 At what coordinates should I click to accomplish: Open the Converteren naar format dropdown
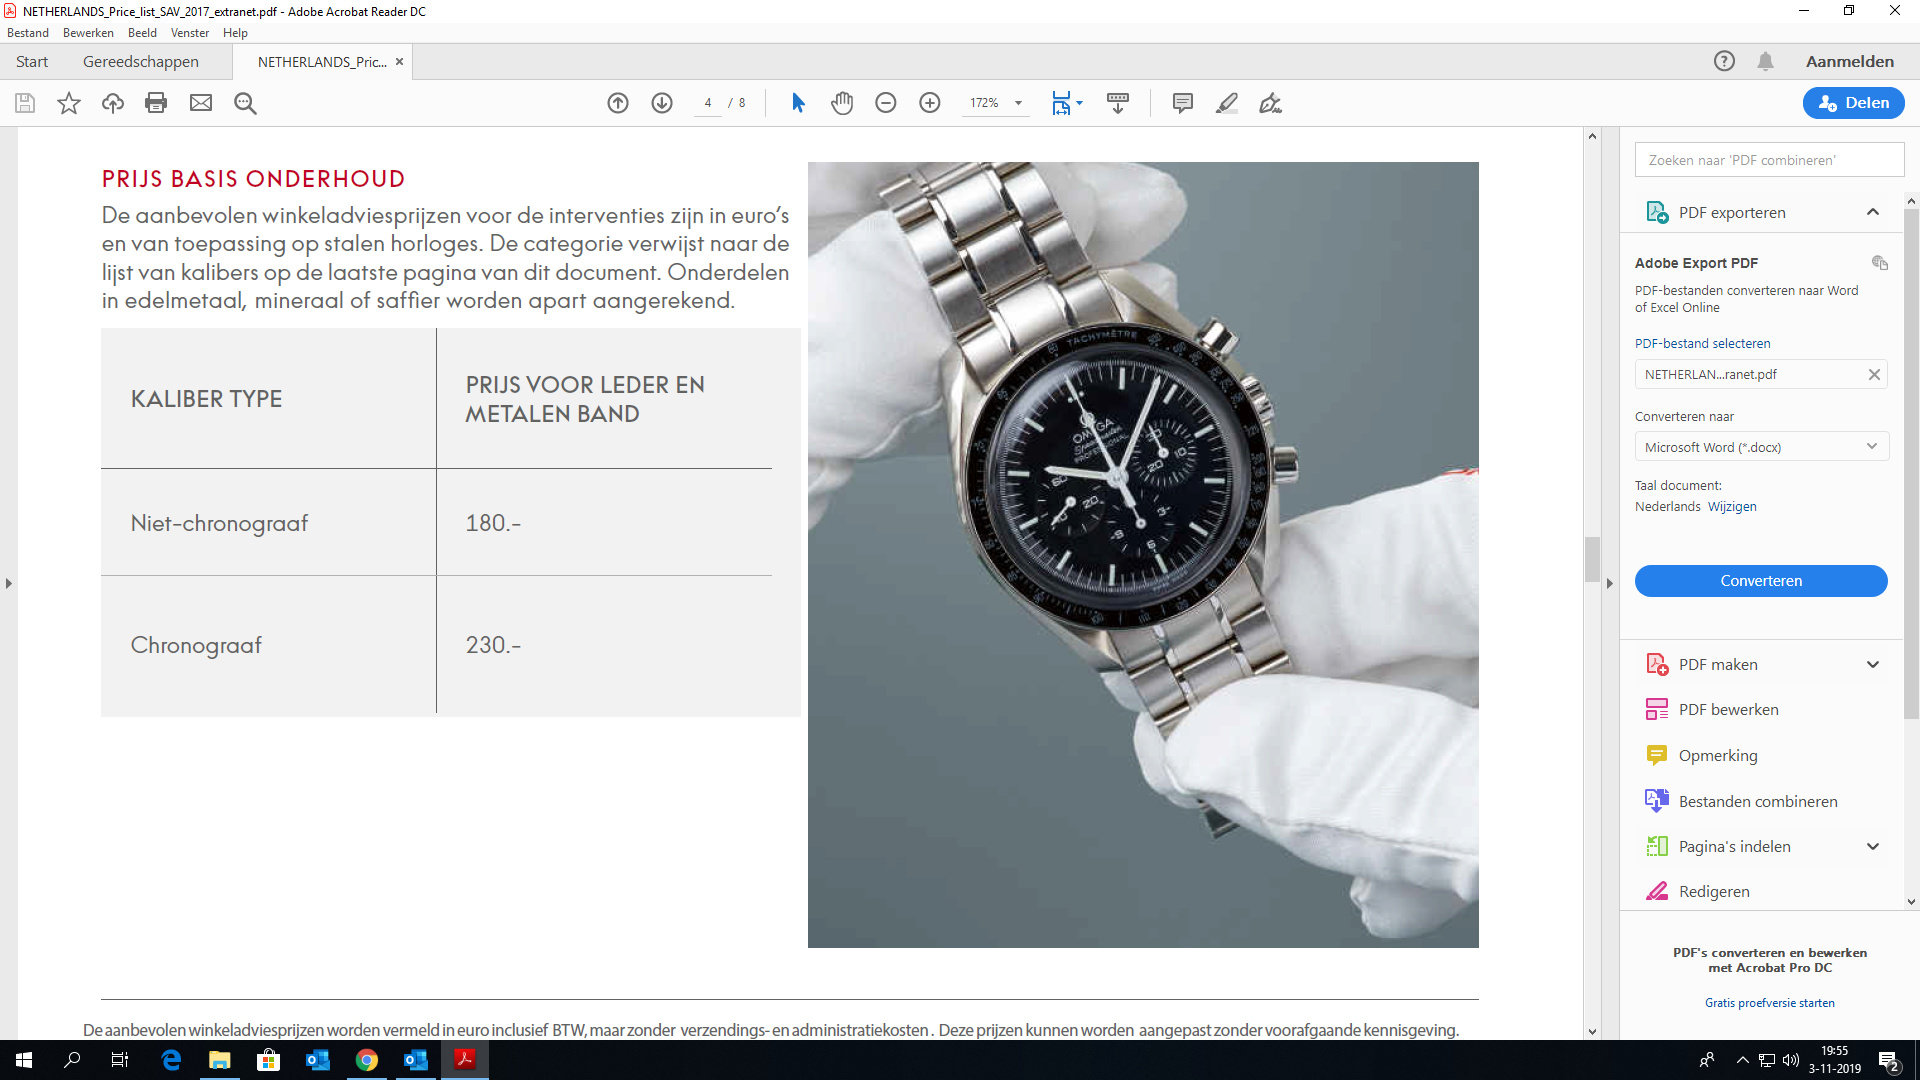pyautogui.click(x=1761, y=447)
